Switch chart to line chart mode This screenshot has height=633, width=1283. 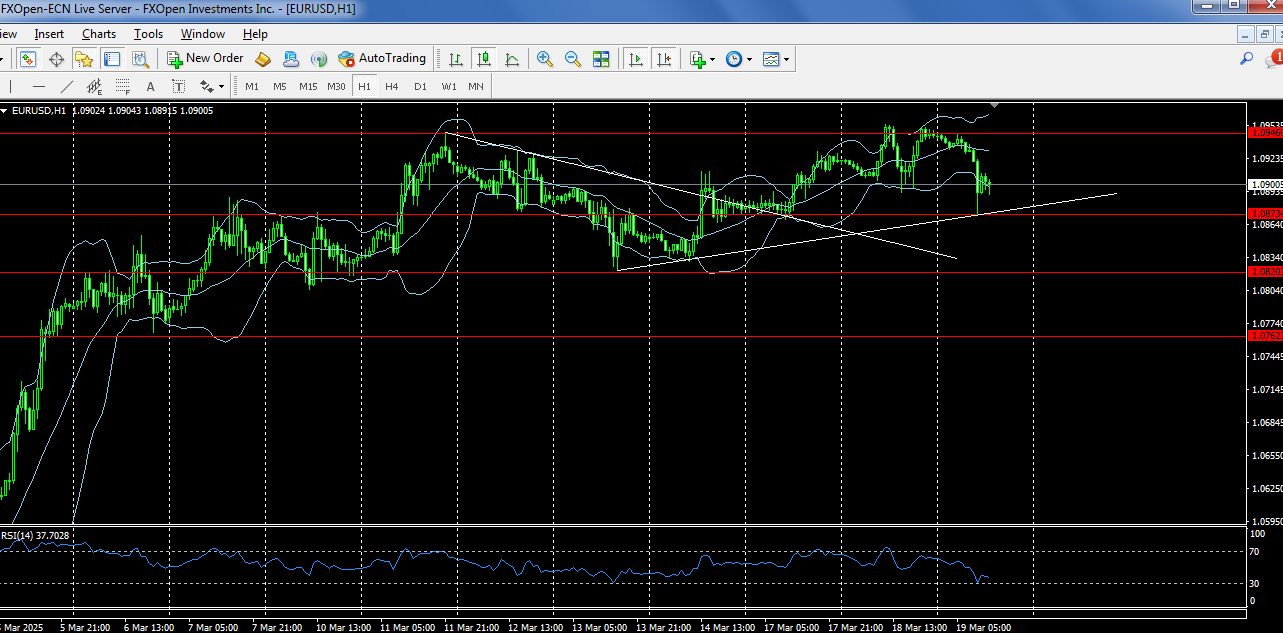512,59
